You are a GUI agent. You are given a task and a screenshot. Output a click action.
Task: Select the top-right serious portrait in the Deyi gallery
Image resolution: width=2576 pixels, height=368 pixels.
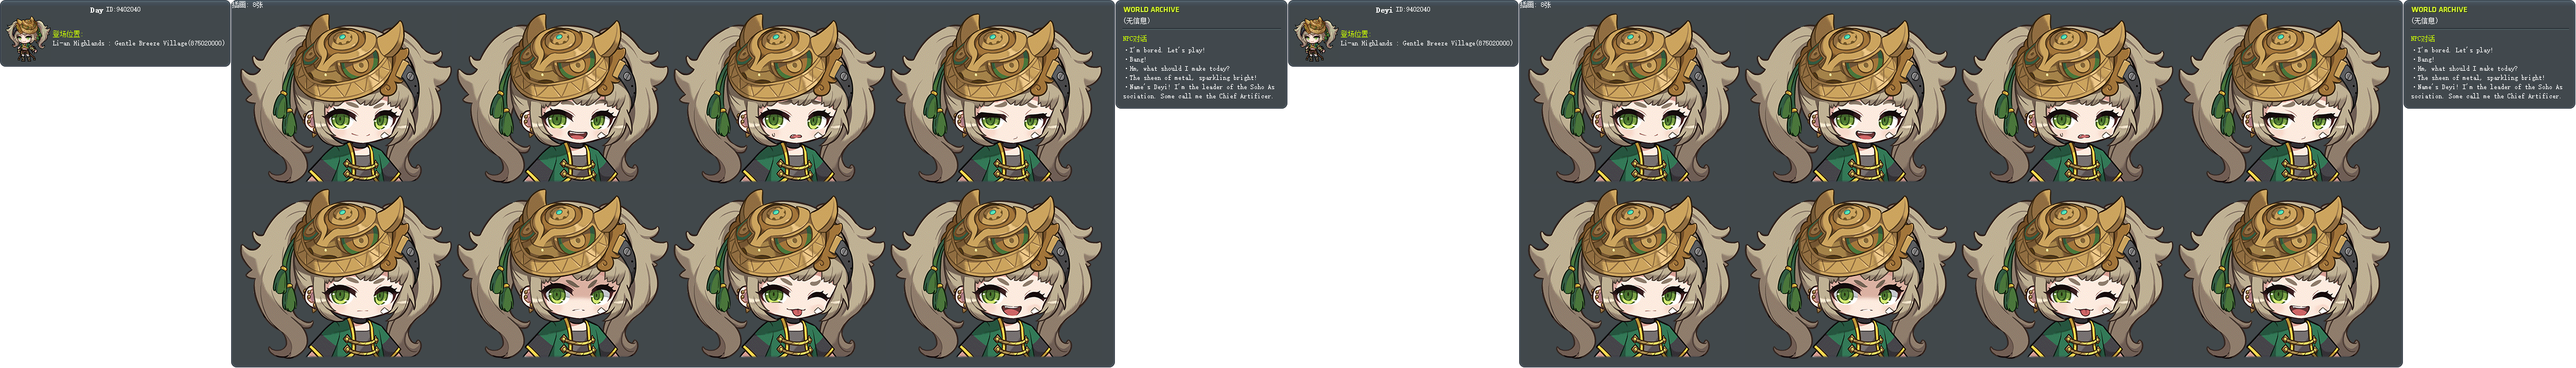[2284, 98]
